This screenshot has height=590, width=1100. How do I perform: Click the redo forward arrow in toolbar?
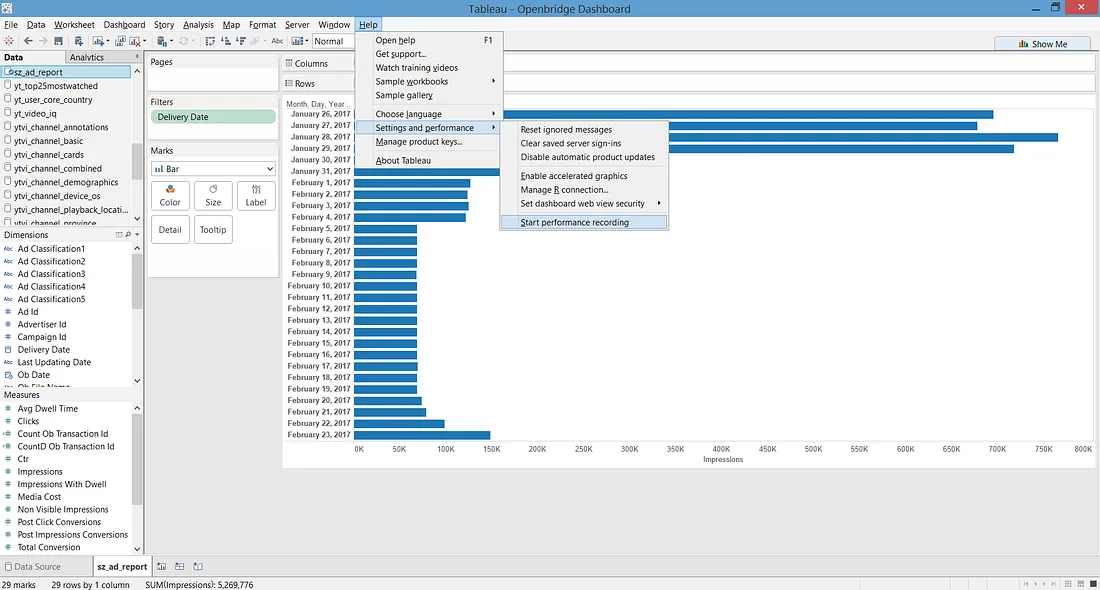pos(43,41)
